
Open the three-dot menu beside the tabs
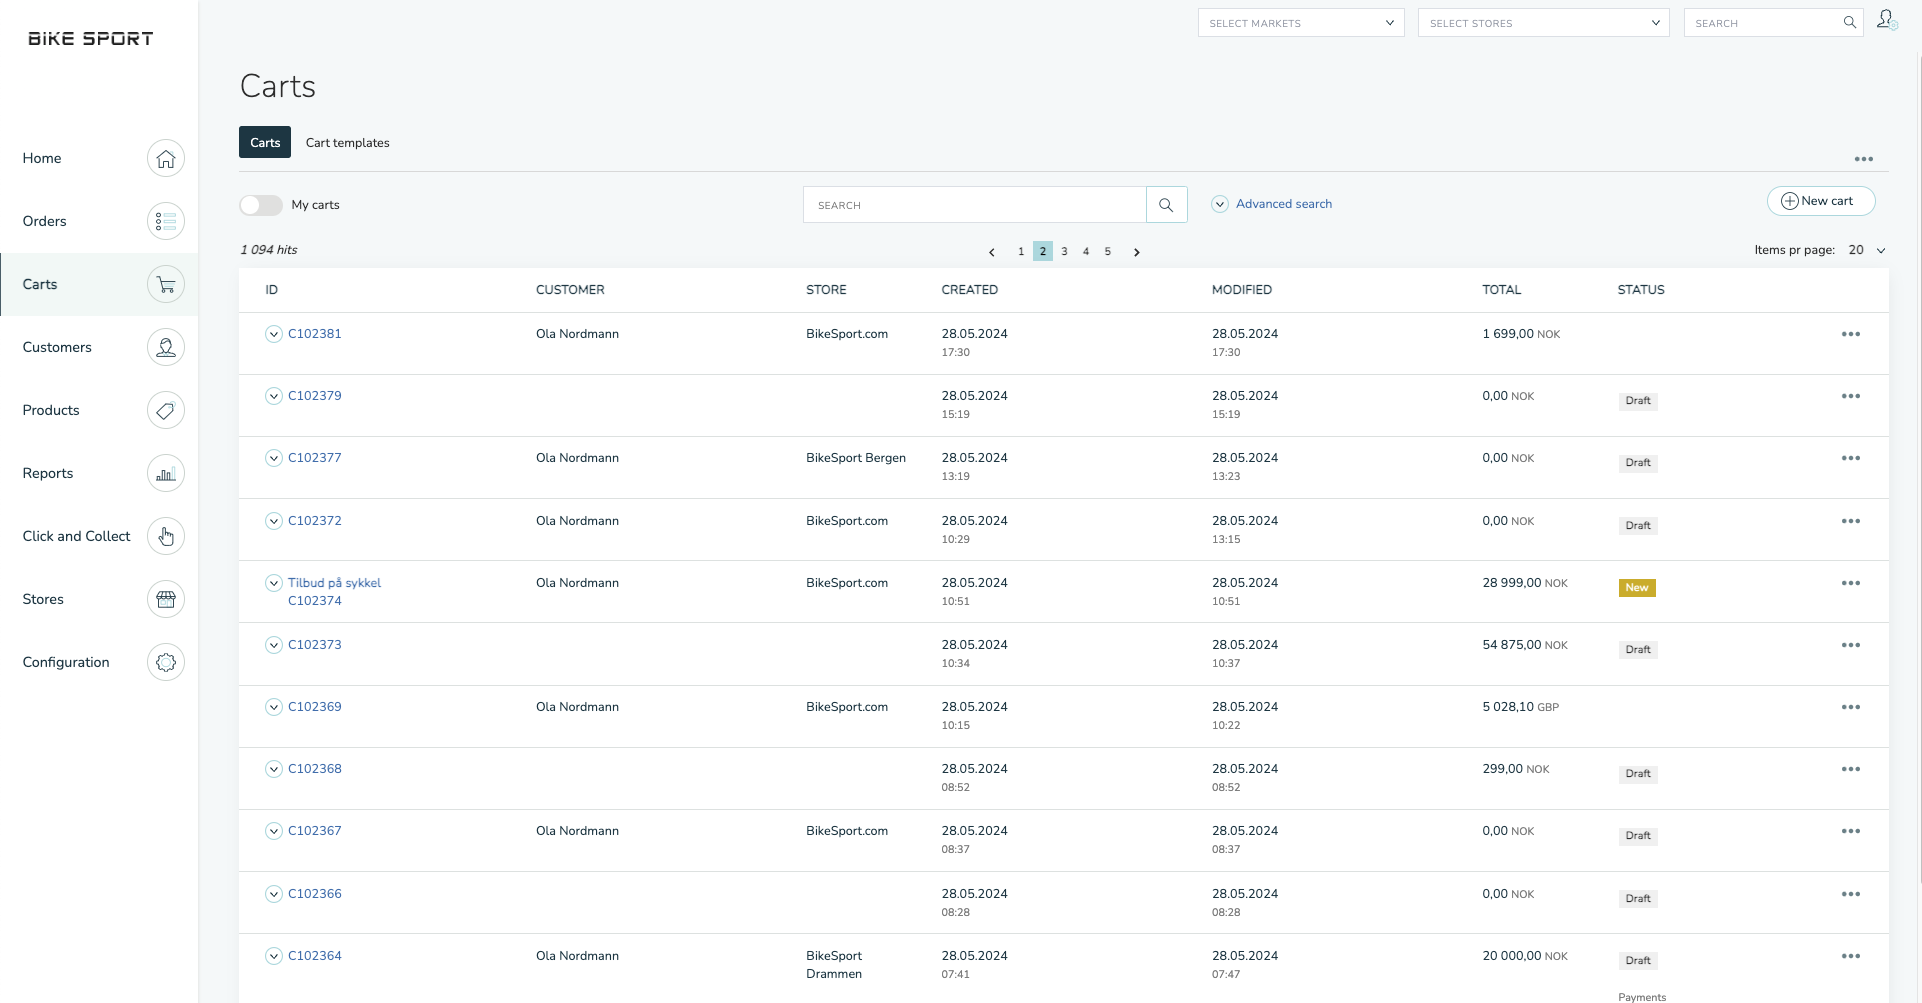(1863, 159)
